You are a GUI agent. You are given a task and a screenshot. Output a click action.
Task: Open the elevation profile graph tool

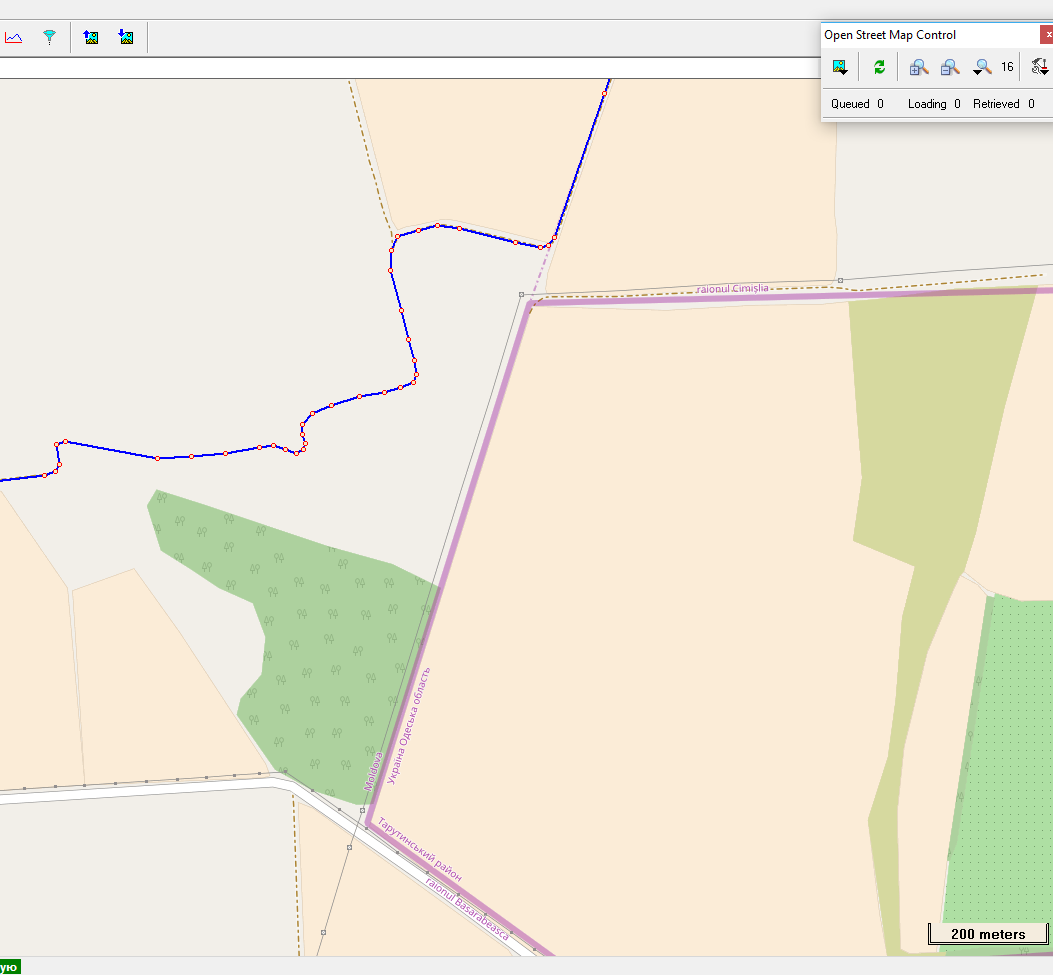coord(13,38)
